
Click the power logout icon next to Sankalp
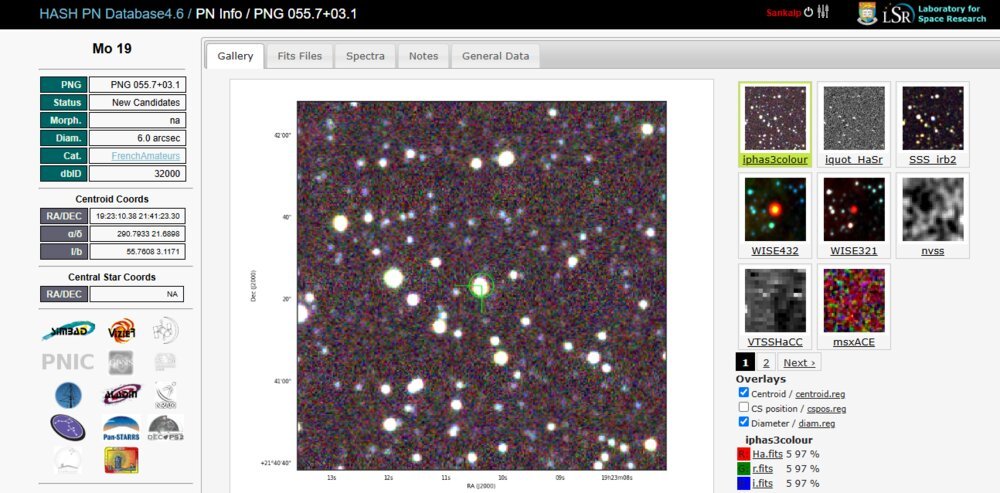pyautogui.click(x=809, y=12)
